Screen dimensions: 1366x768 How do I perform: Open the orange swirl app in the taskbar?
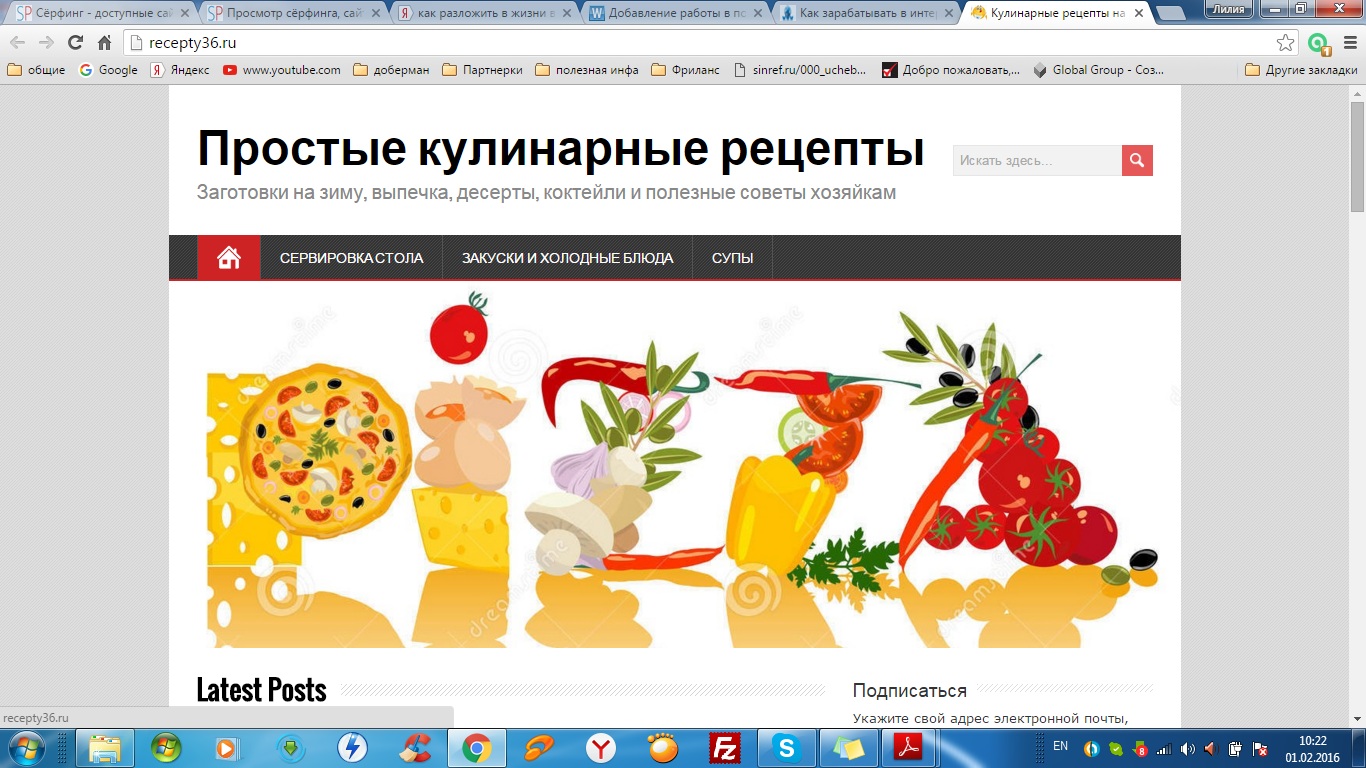pyautogui.click(x=538, y=747)
